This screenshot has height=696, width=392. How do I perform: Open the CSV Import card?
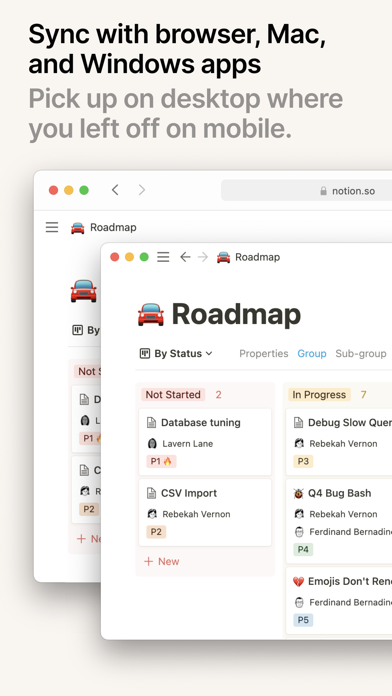point(205,513)
